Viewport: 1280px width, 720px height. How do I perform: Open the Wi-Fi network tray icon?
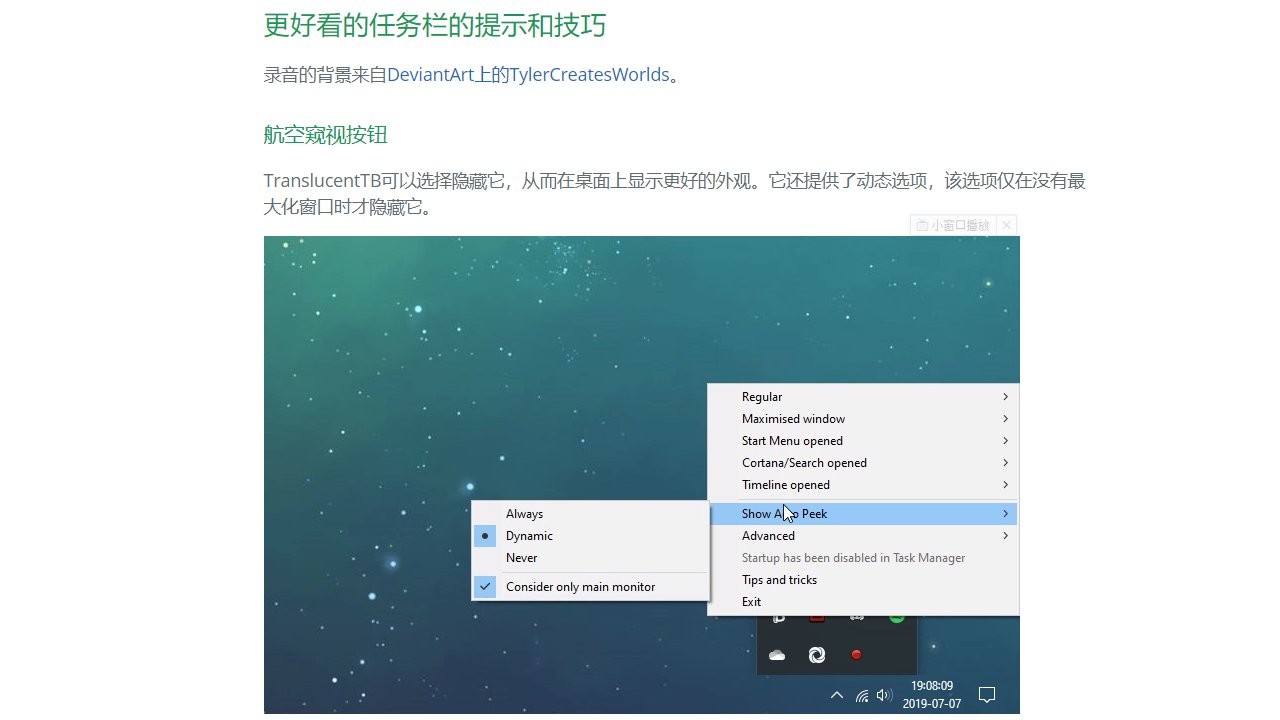click(861, 695)
